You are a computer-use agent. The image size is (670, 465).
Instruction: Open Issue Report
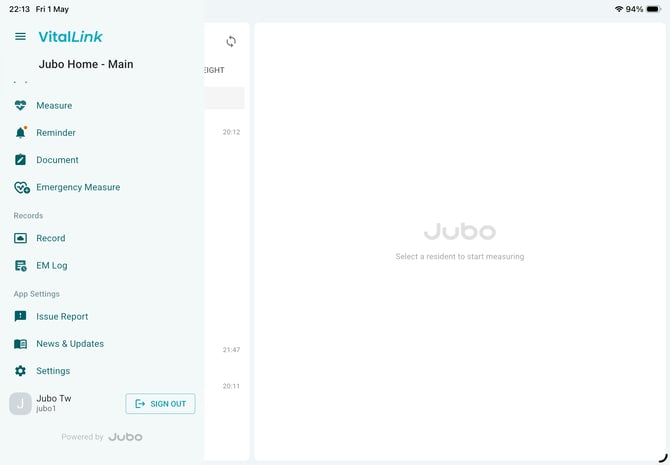coord(62,317)
